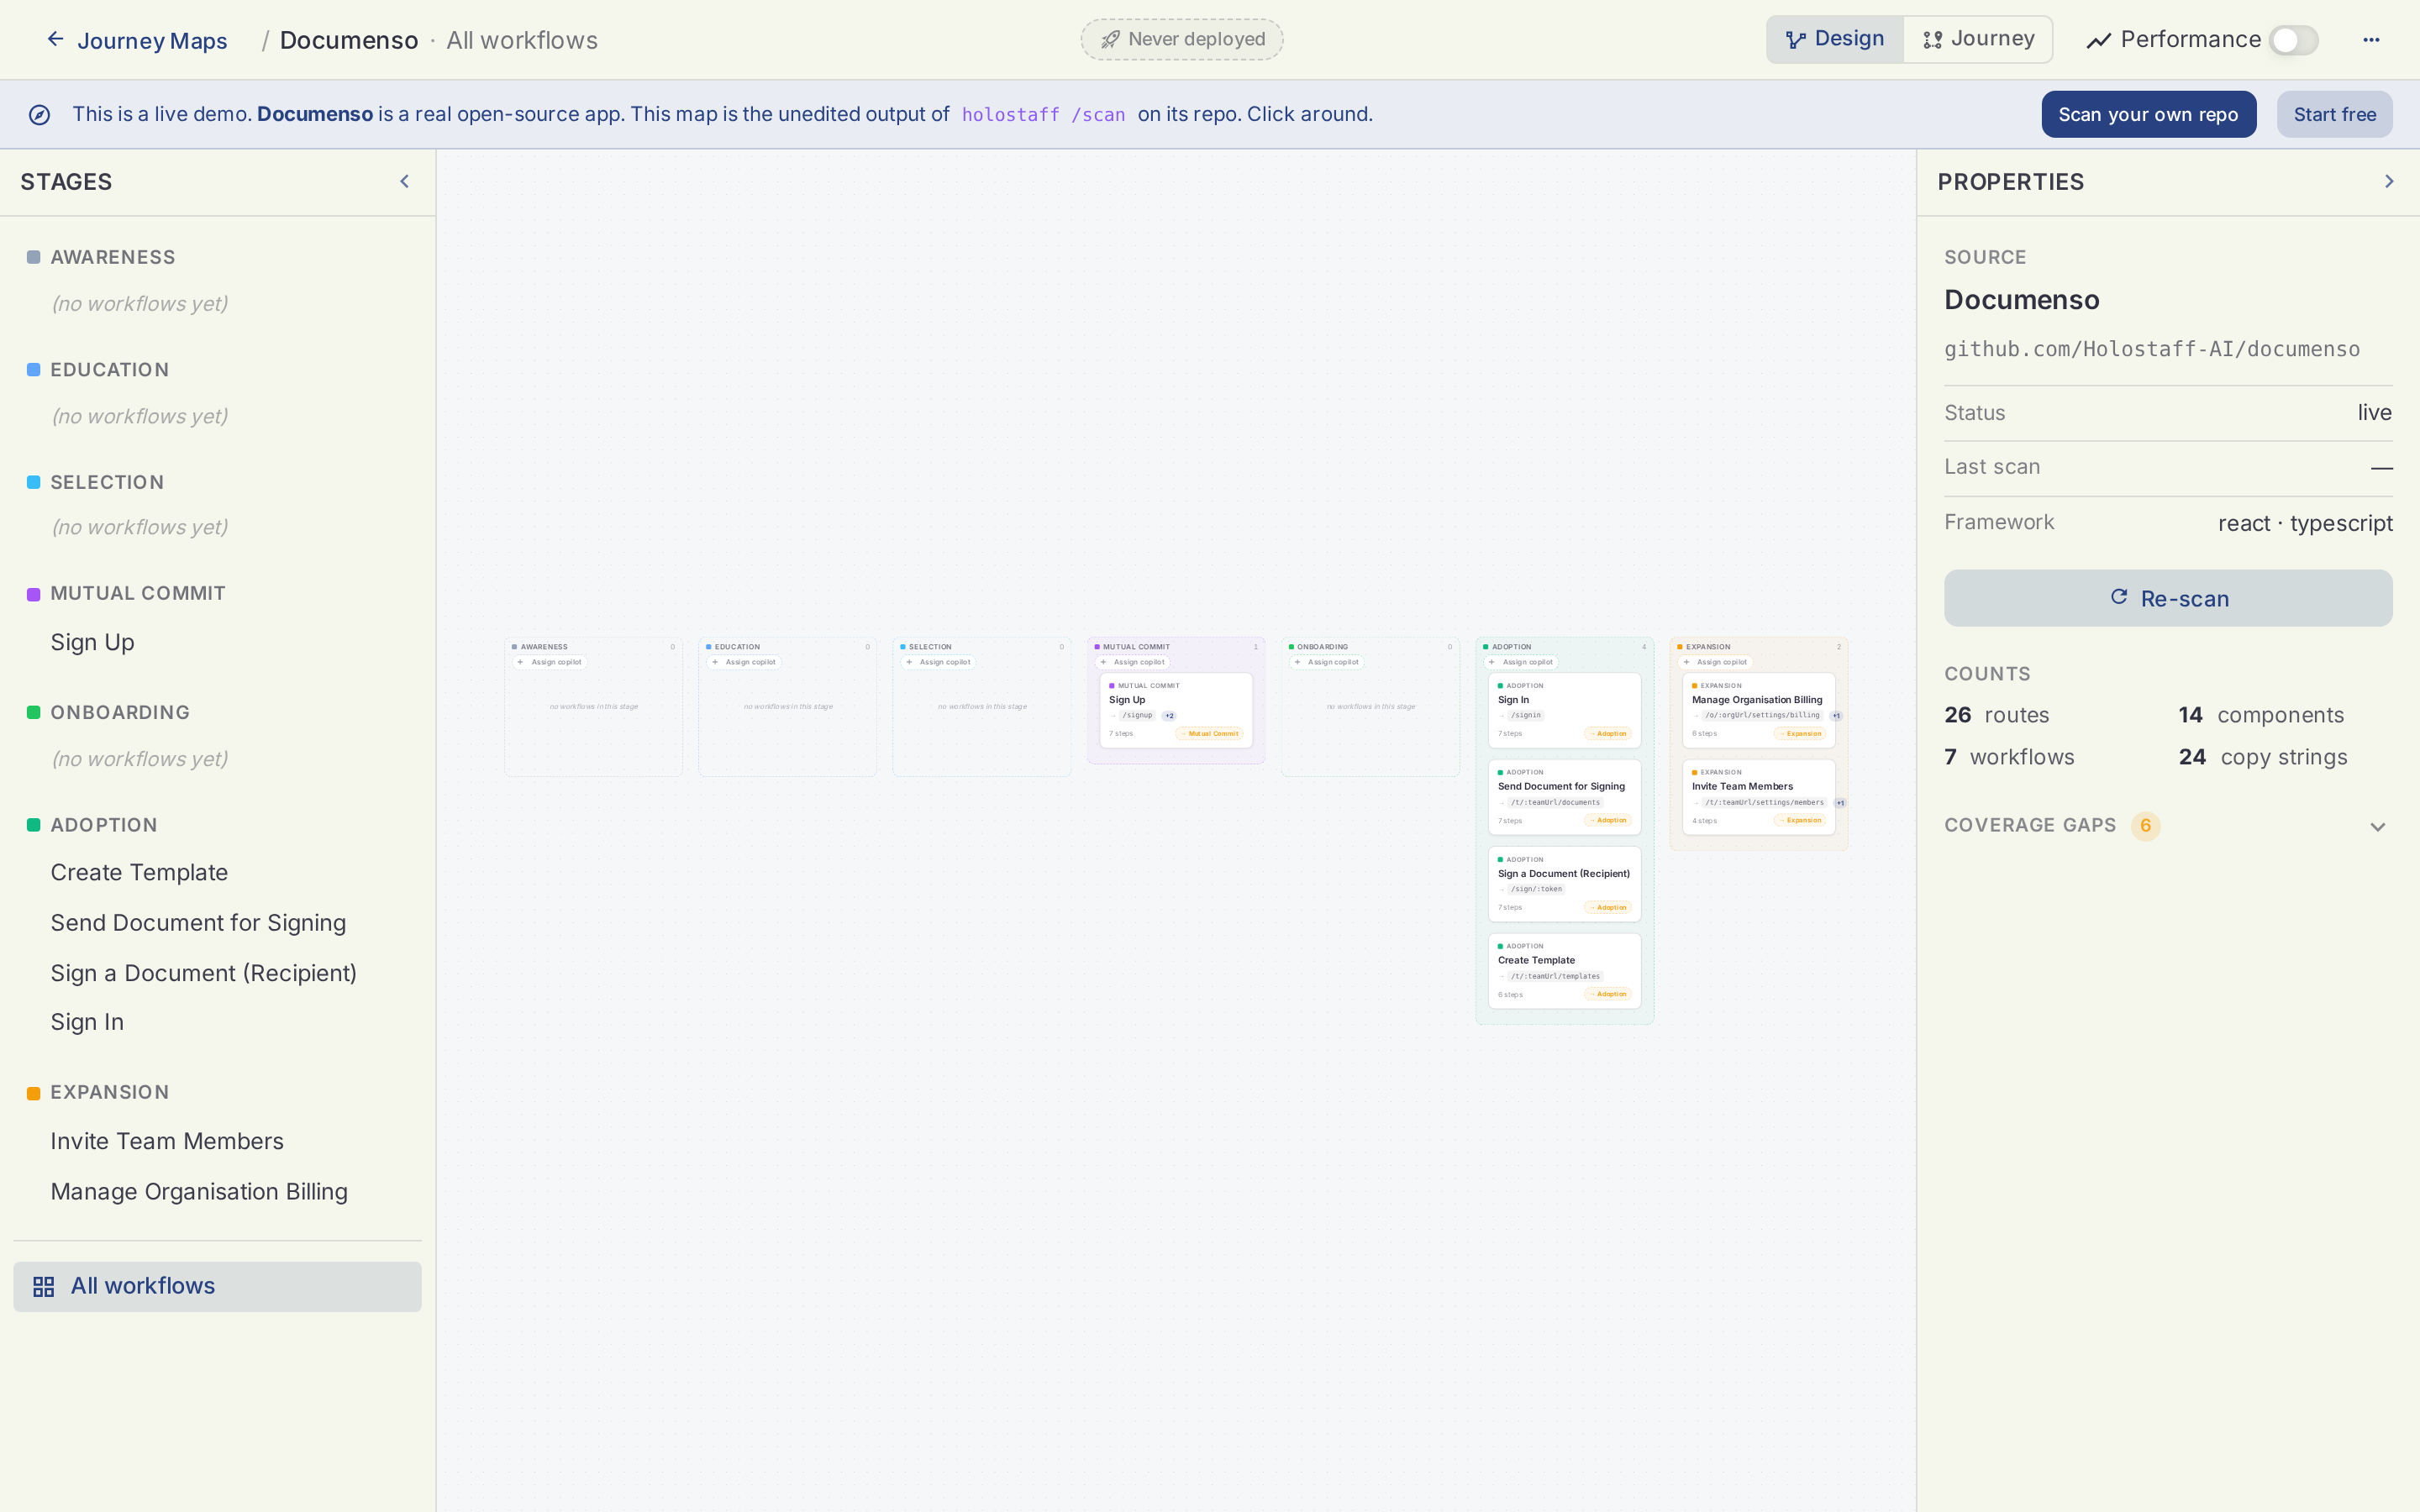Open the Sign In card on the canvas
2420x1512 pixels.
point(1564,710)
